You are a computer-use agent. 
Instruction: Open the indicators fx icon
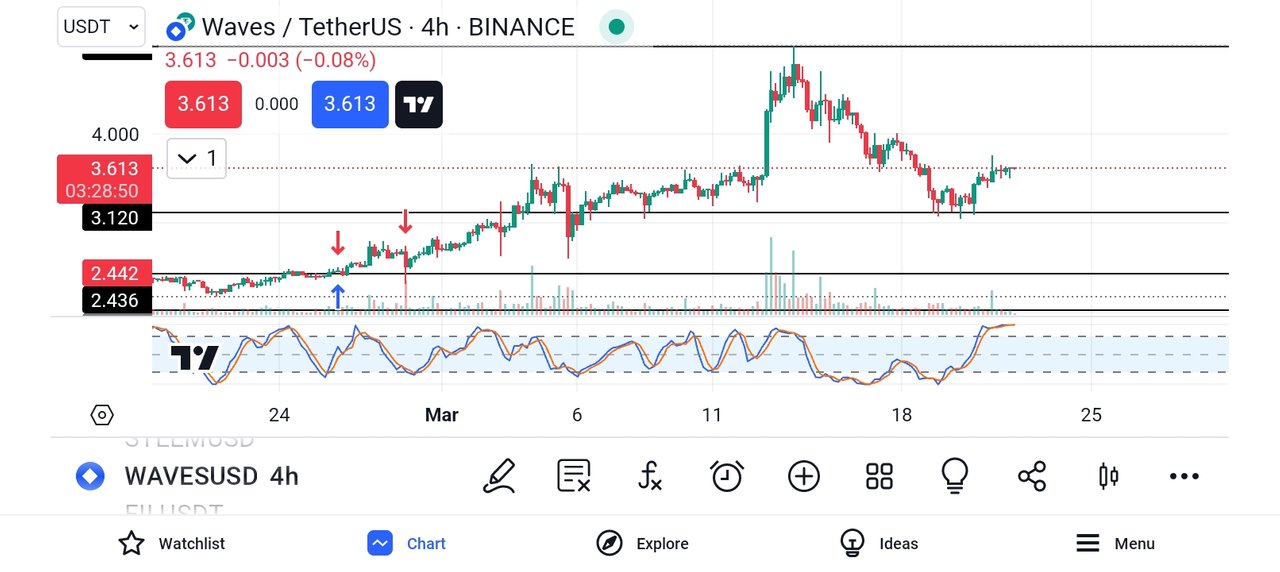point(650,476)
